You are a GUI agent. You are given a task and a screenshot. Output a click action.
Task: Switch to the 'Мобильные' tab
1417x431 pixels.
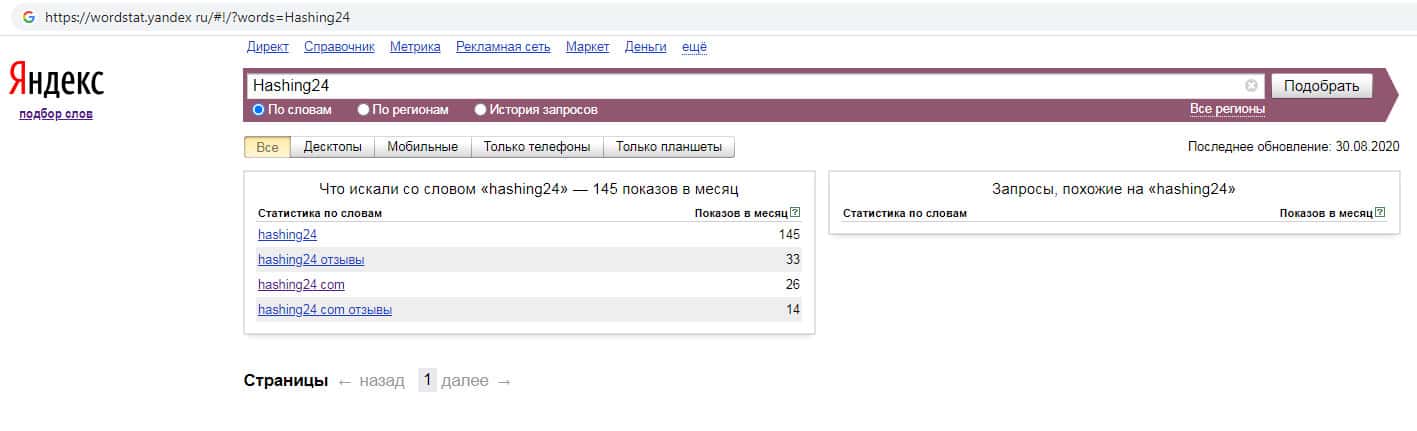(422, 147)
